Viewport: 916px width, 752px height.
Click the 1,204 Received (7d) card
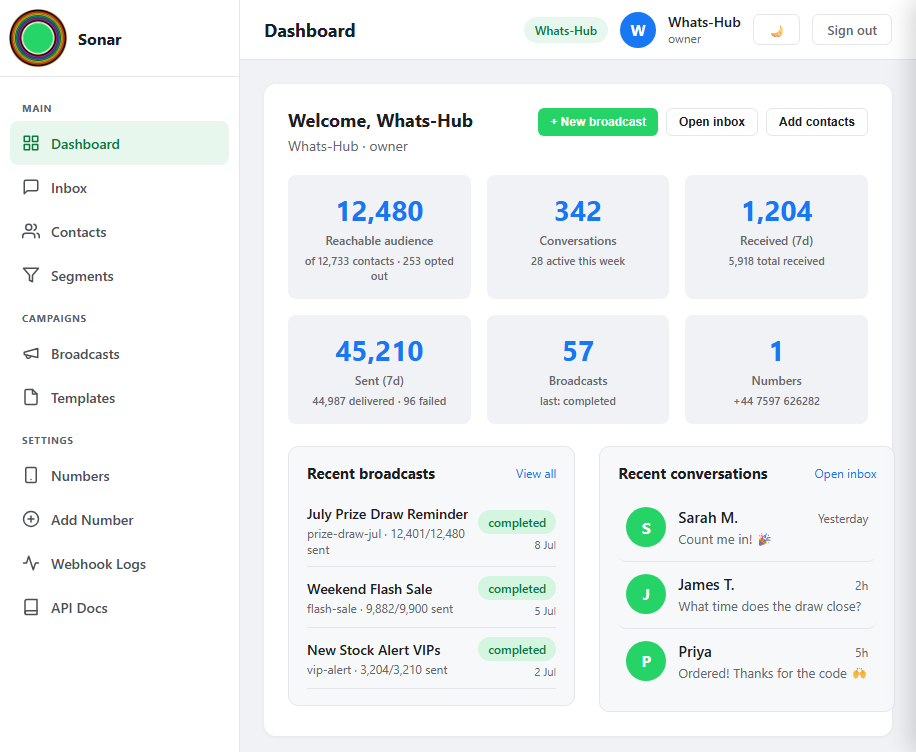(776, 237)
